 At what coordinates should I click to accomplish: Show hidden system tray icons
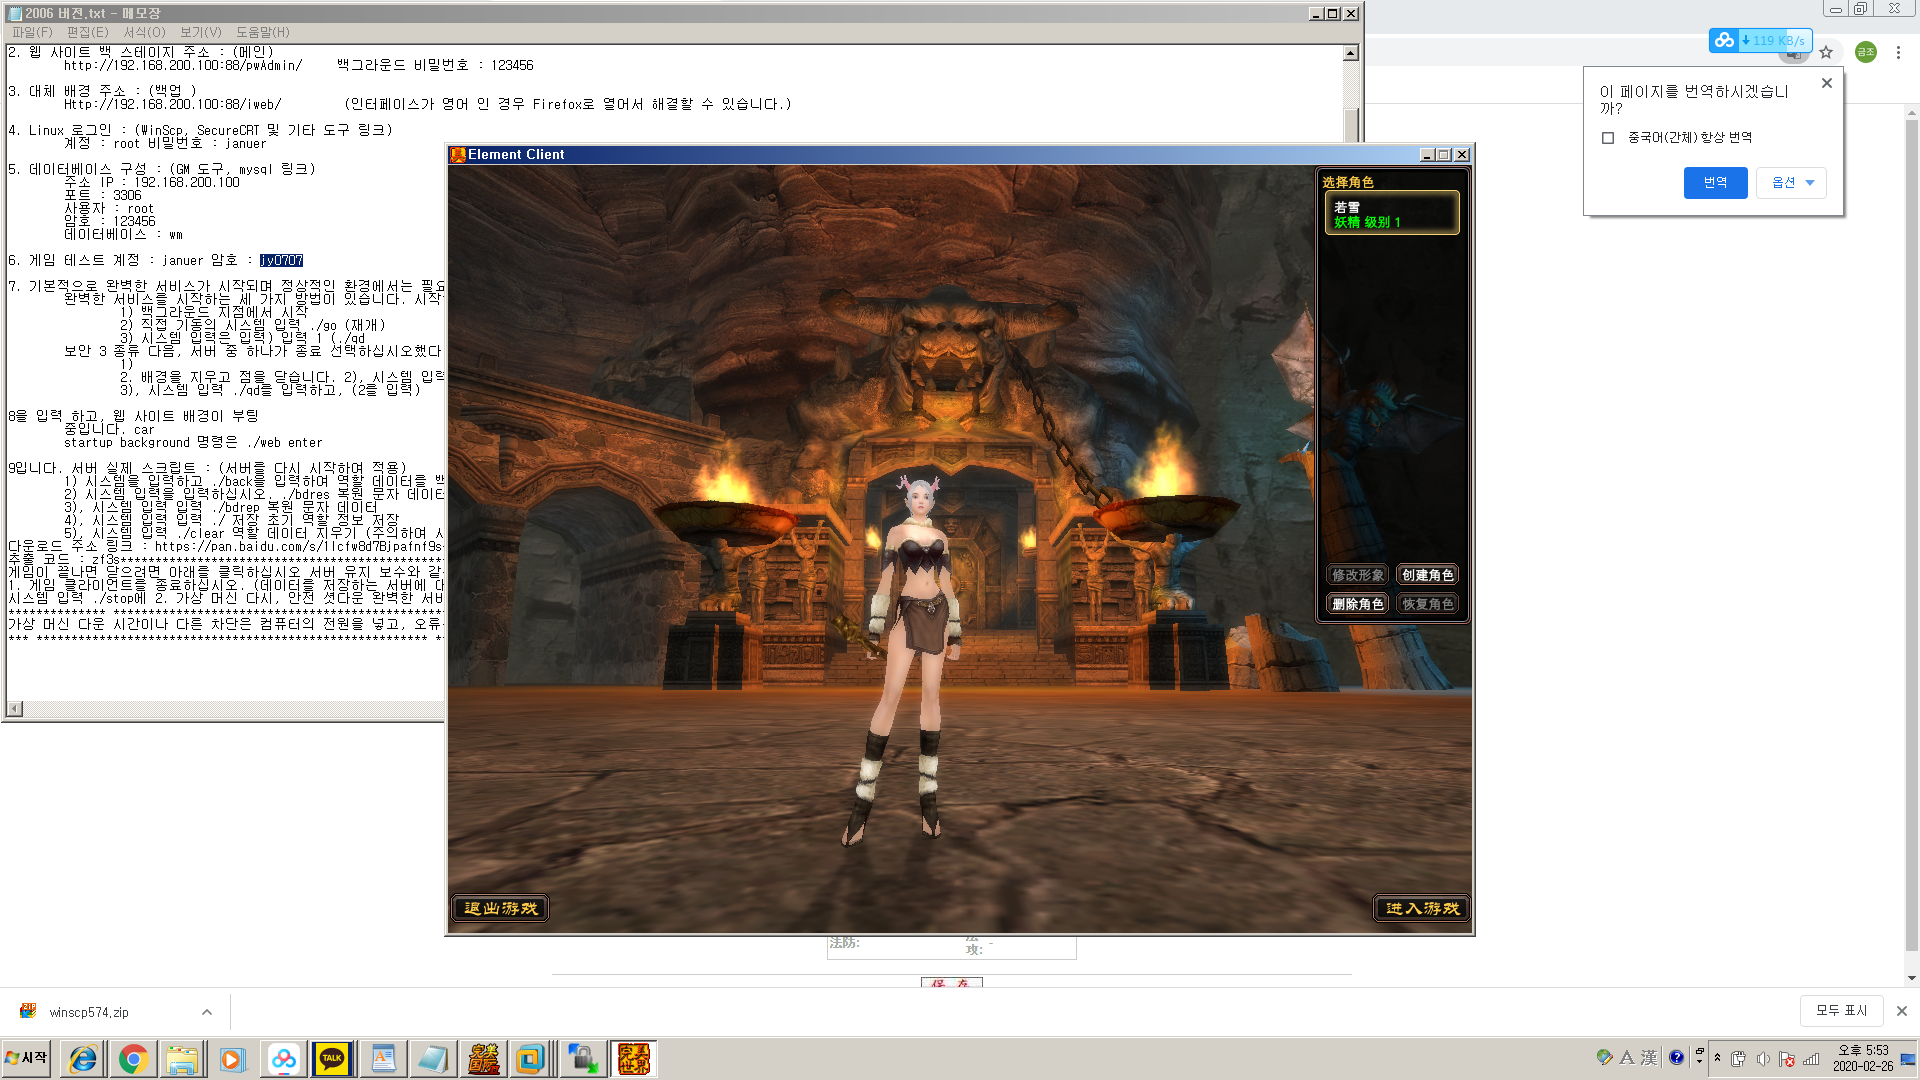pos(1717,1058)
